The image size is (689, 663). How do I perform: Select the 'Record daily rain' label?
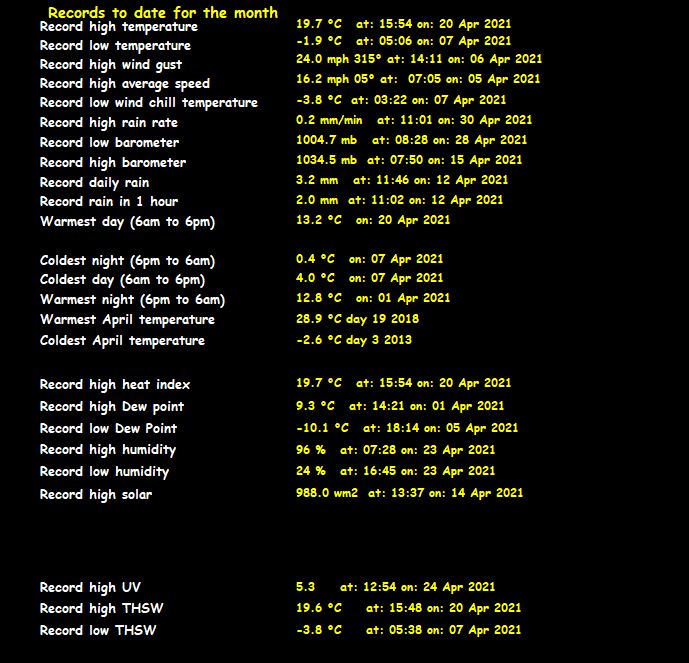point(94,183)
